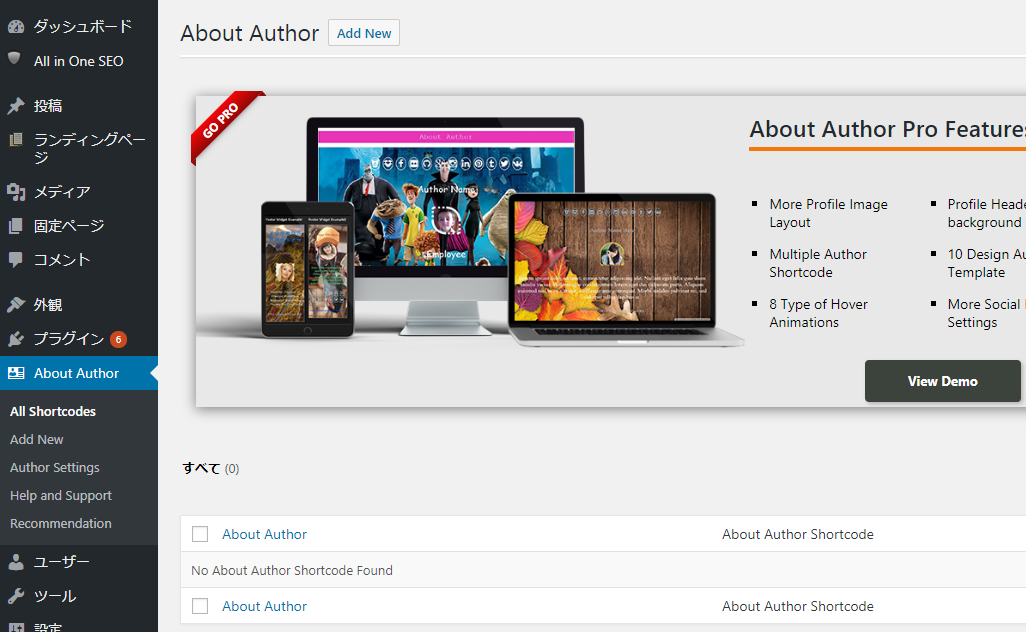Click the About Author ID card icon
This screenshot has width=1026, height=632.
(x=16, y=373)
